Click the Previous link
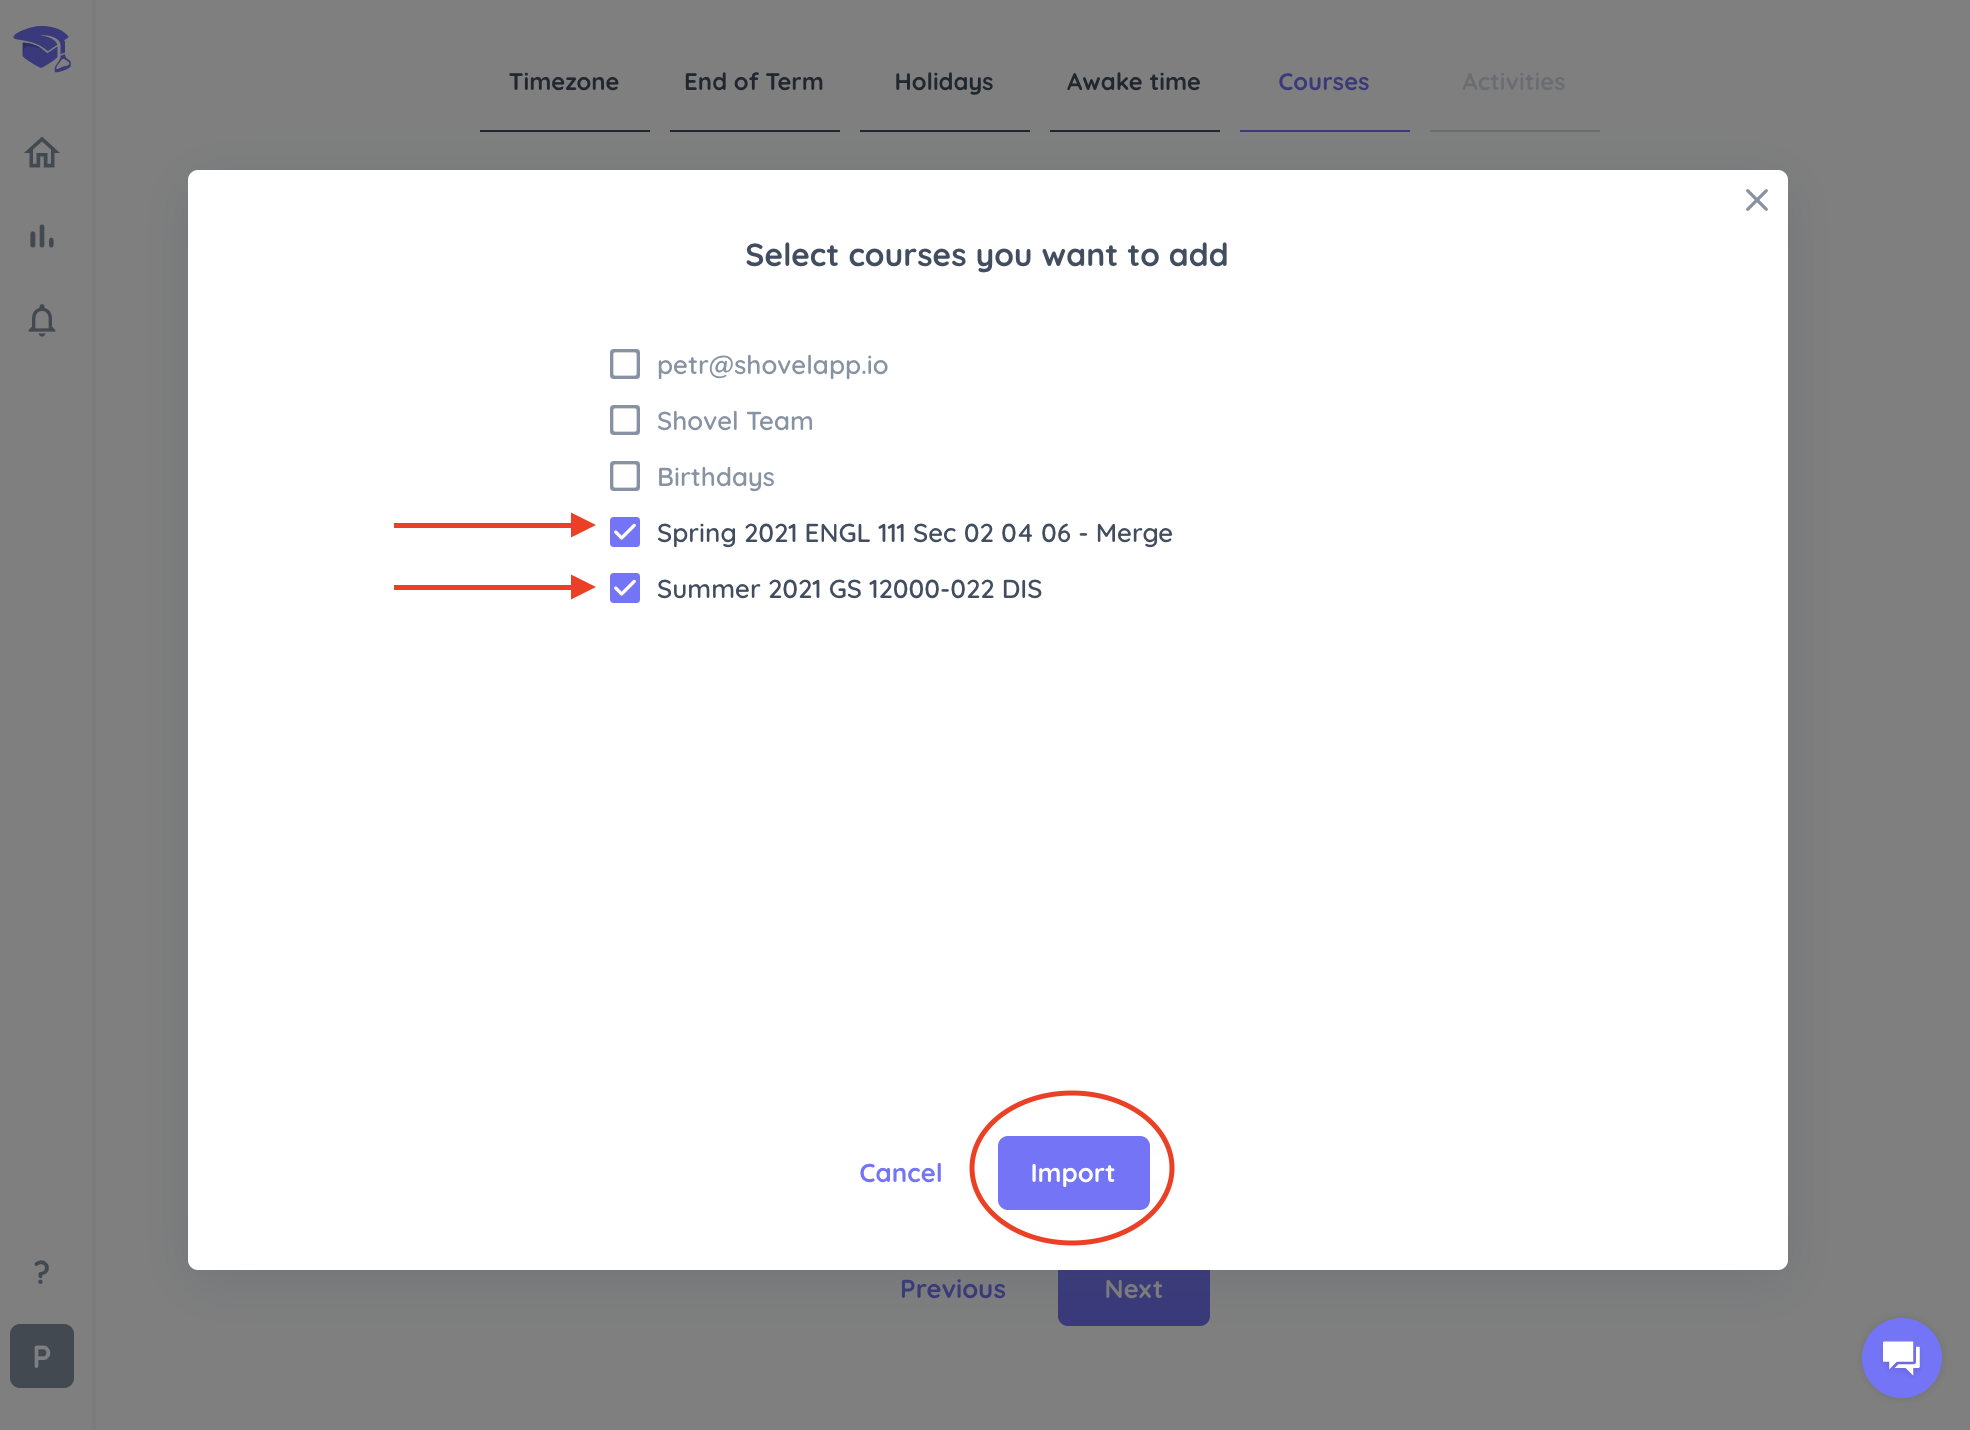 (x=953, y=1289)
